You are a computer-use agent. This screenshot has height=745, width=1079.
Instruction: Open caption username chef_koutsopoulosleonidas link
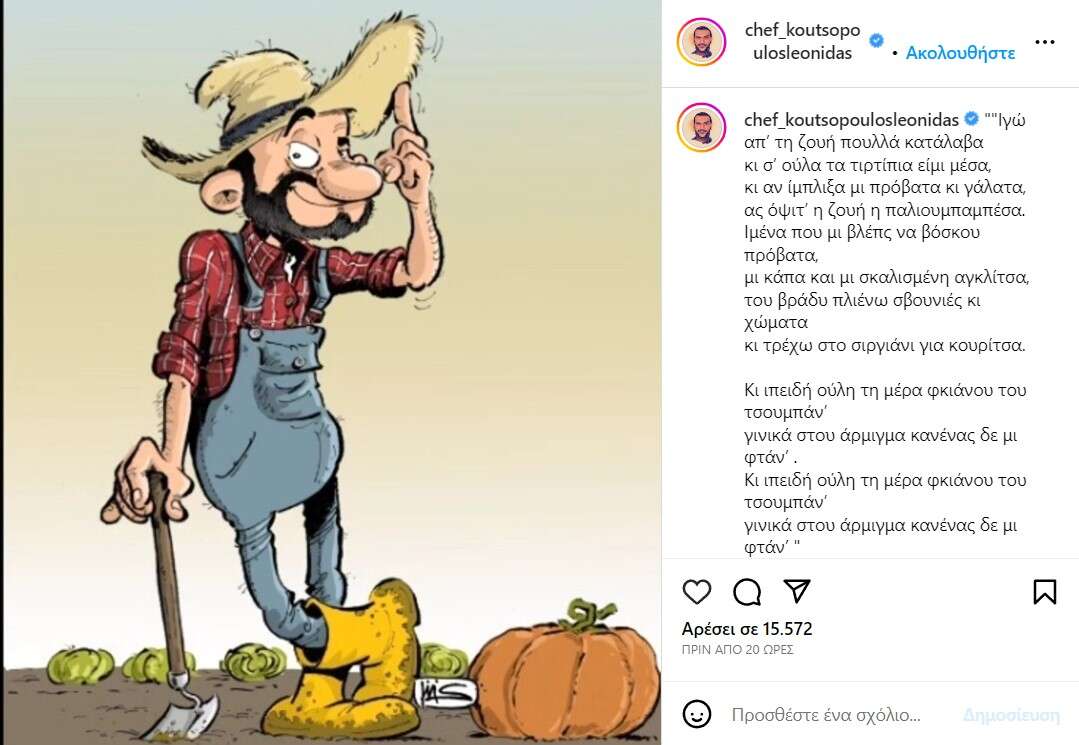[x=851, y=120]
